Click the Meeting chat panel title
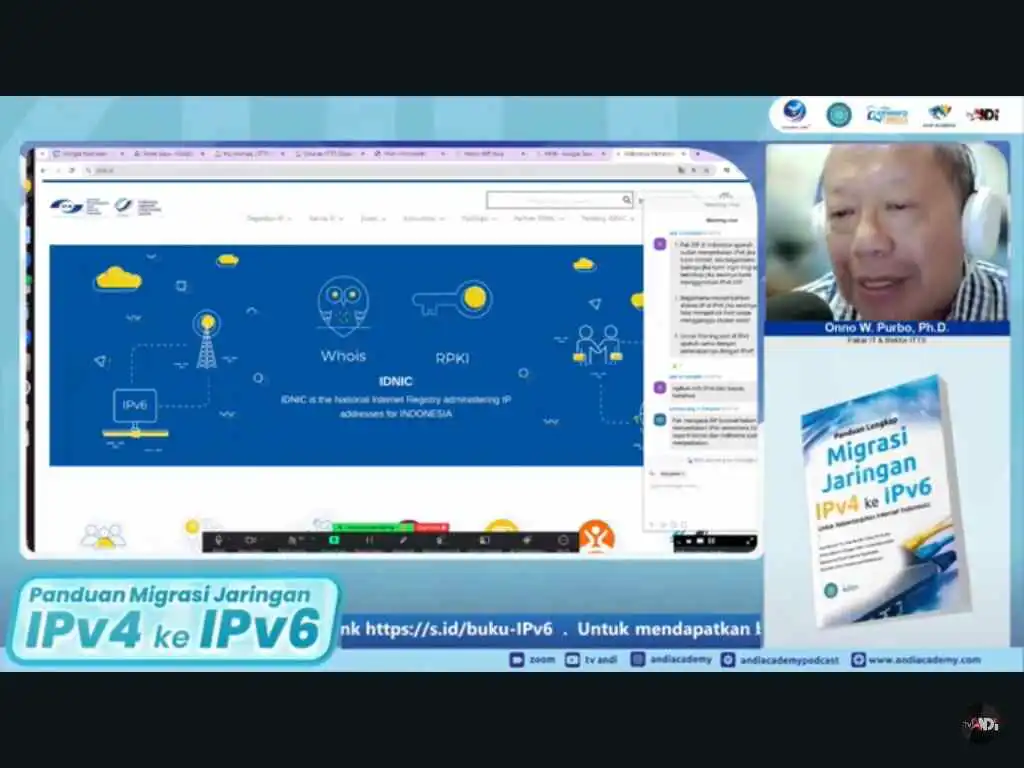Viewport: 1024px width, 768px height. 722,221
